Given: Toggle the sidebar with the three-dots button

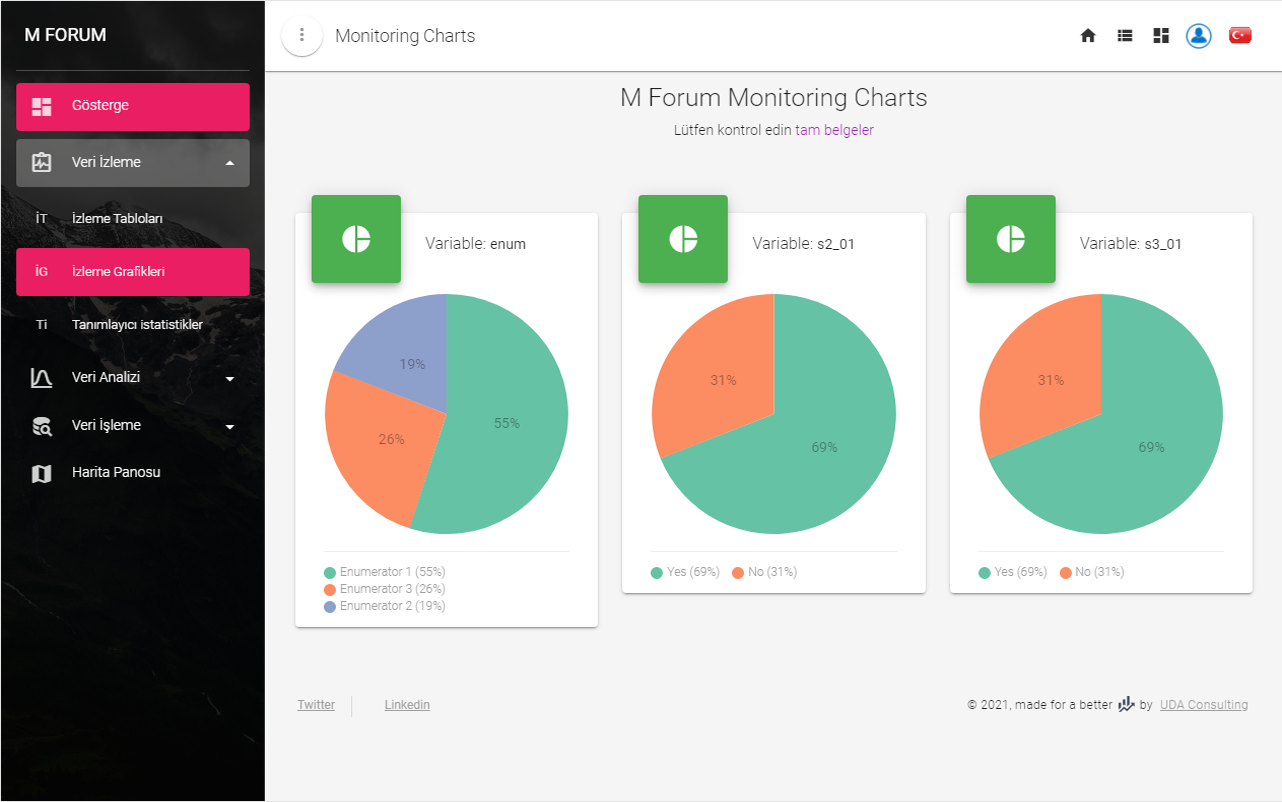Looking at the screenshot, I should pos(302,36).
